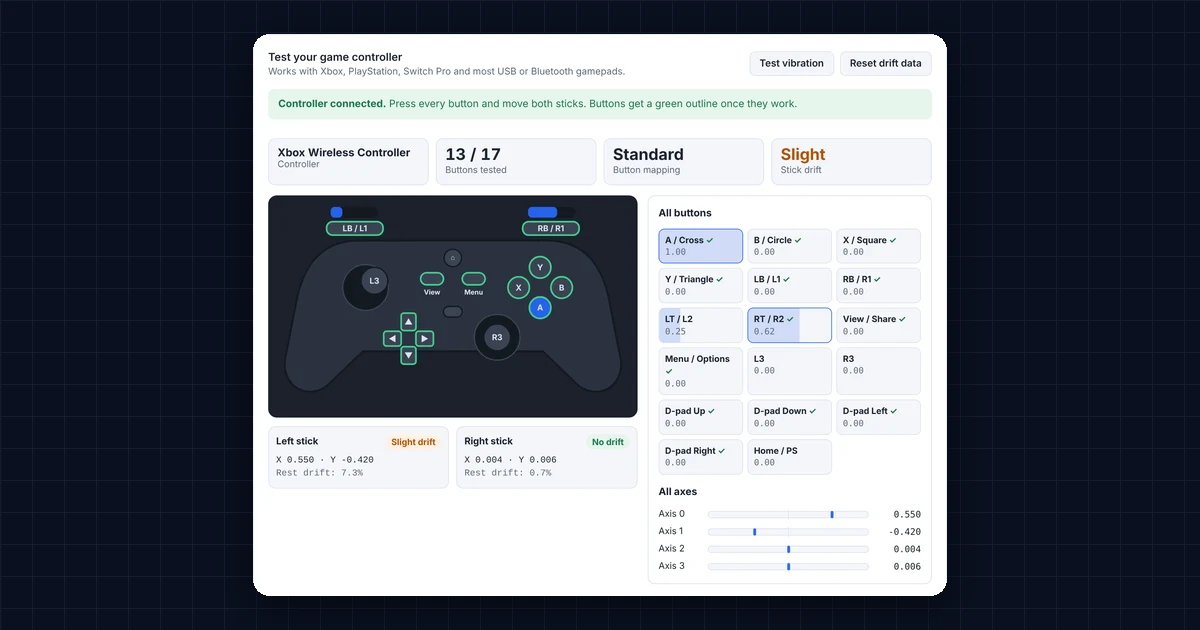Click the share button below Menu on diagram

pyautogui.click(x=453, y=312)
